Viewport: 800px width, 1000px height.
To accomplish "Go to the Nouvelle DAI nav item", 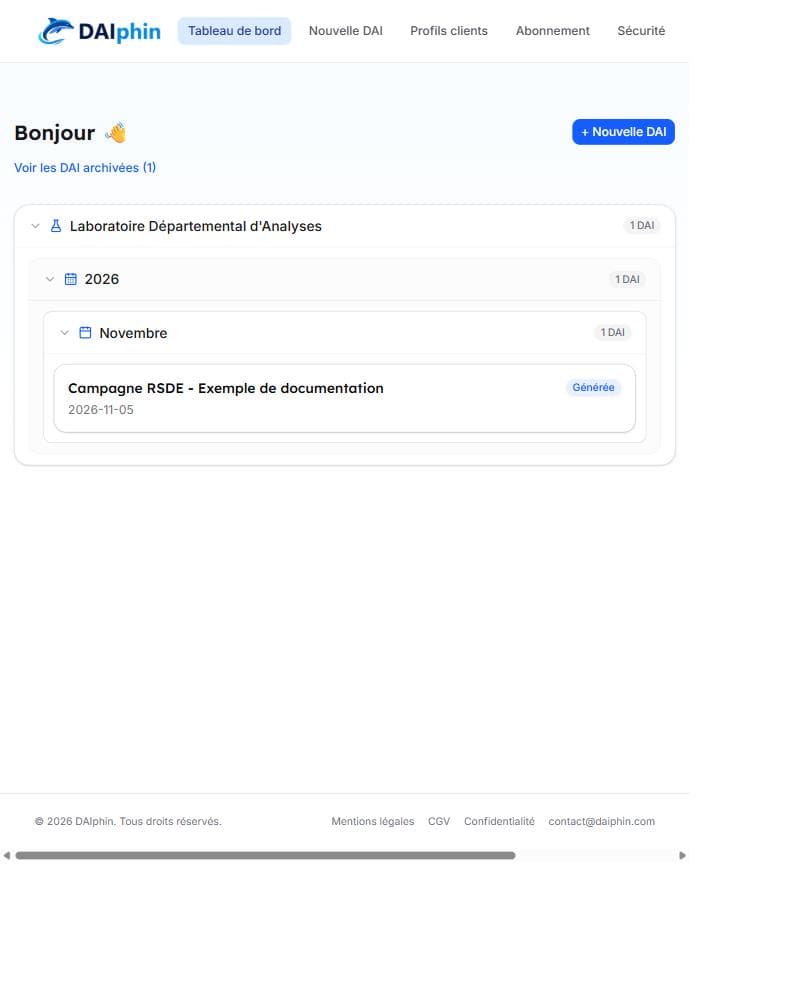I will tap(346, 31).
